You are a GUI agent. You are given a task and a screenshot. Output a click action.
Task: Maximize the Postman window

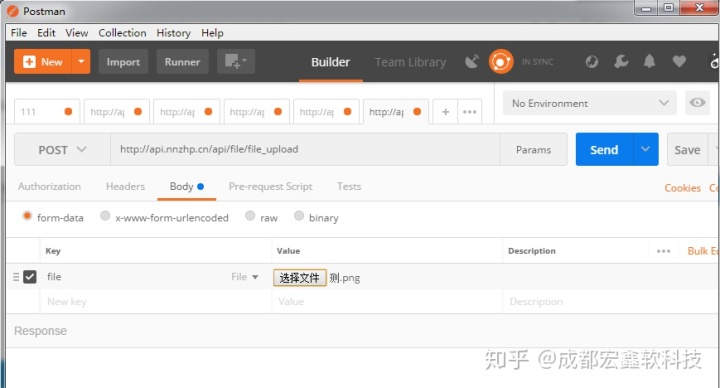click(669, 7)
